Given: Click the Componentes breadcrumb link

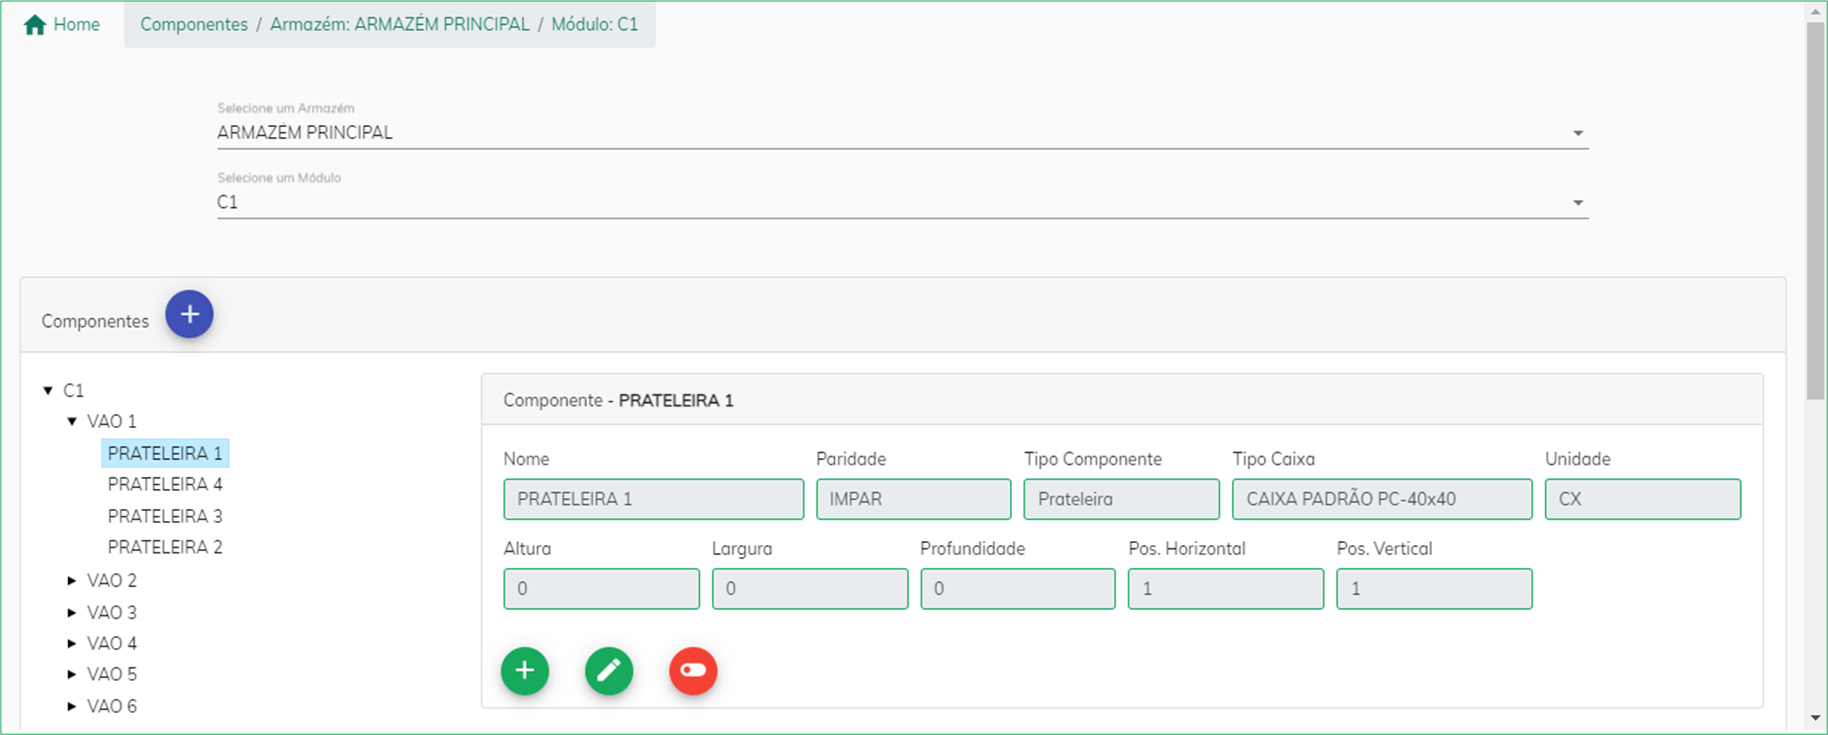Looking at the screenshot, I should [x=194, y=25].
